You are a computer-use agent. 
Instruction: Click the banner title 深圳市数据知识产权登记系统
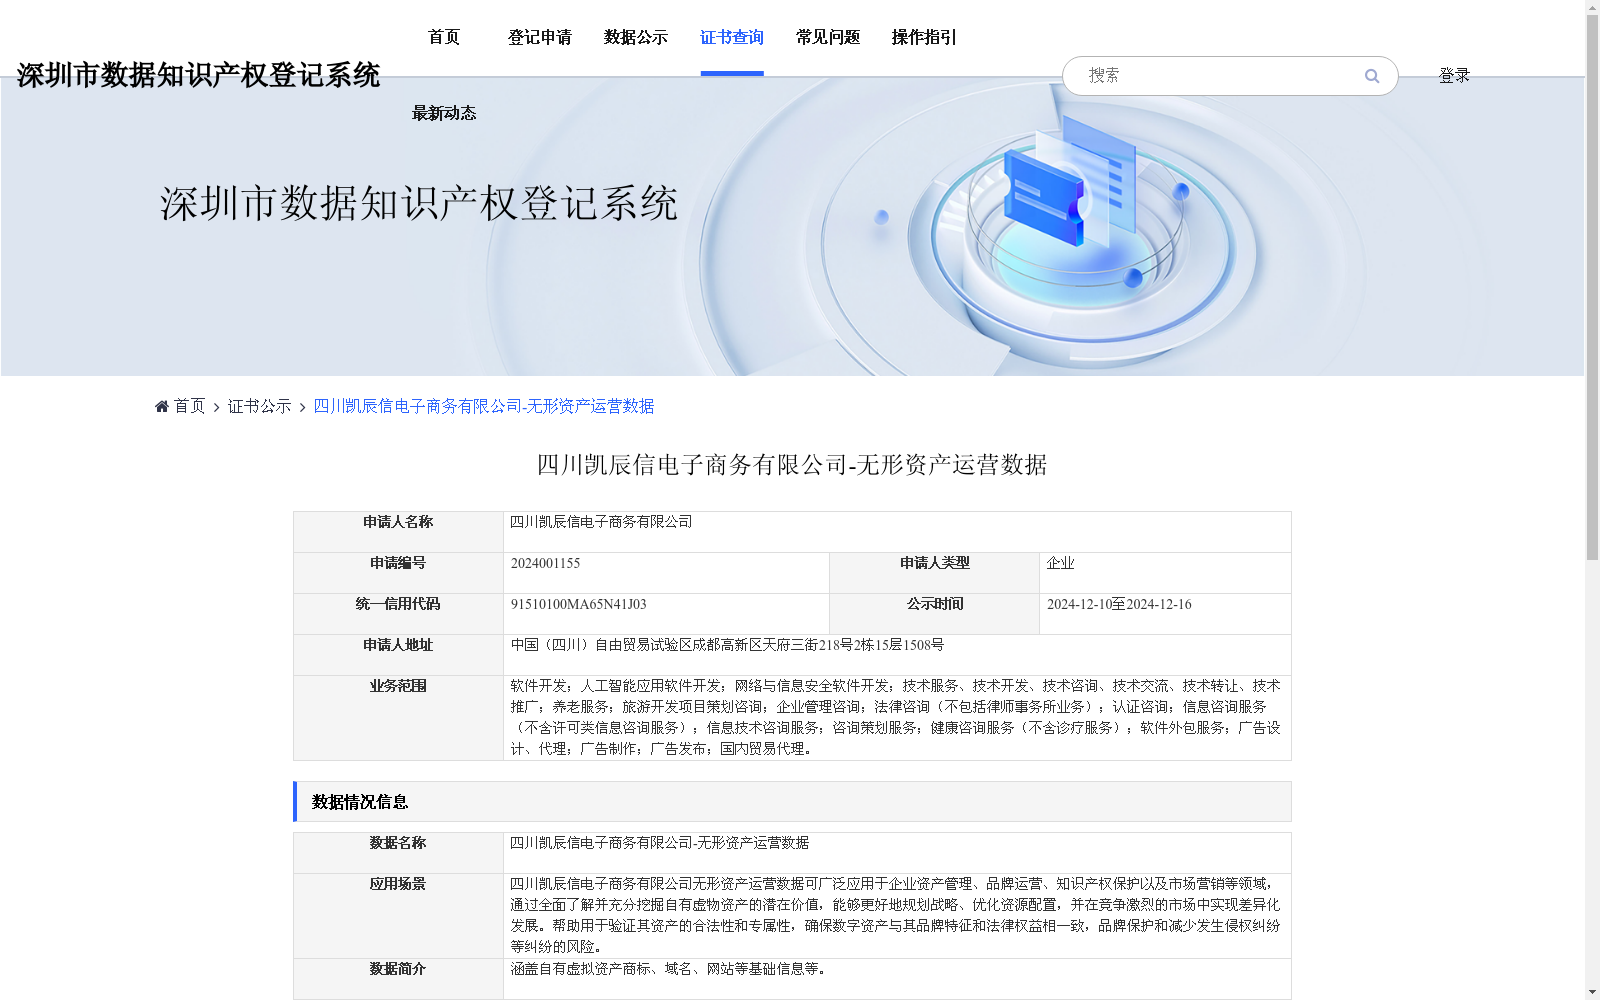pos(419,204)
